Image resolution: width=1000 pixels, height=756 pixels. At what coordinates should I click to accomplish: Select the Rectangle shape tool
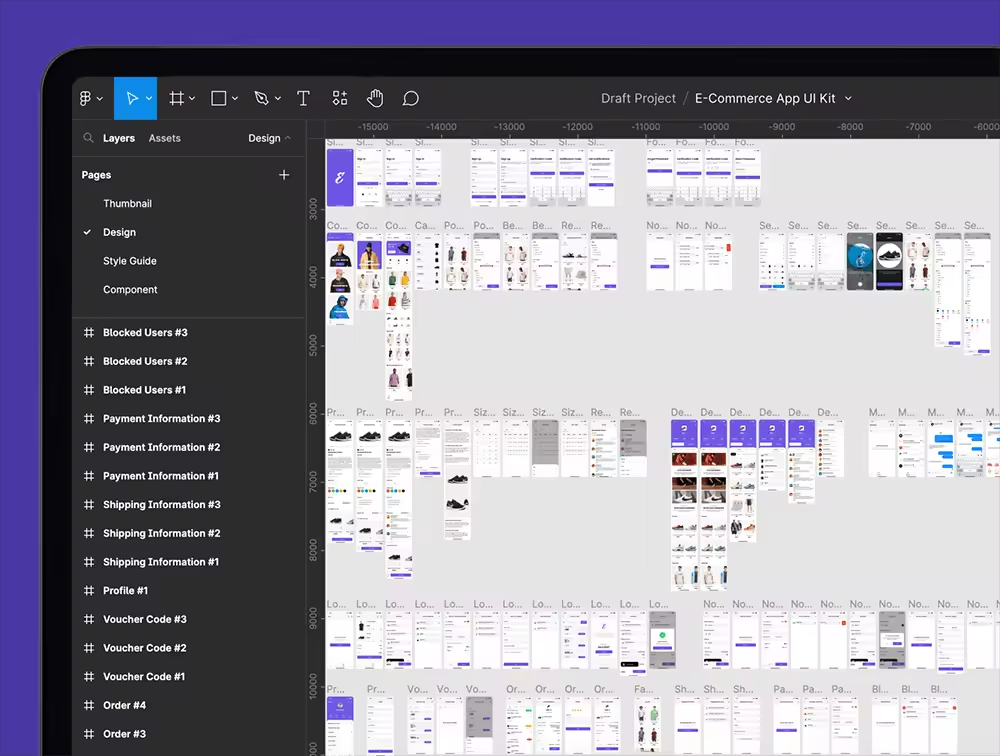[218, 98]
